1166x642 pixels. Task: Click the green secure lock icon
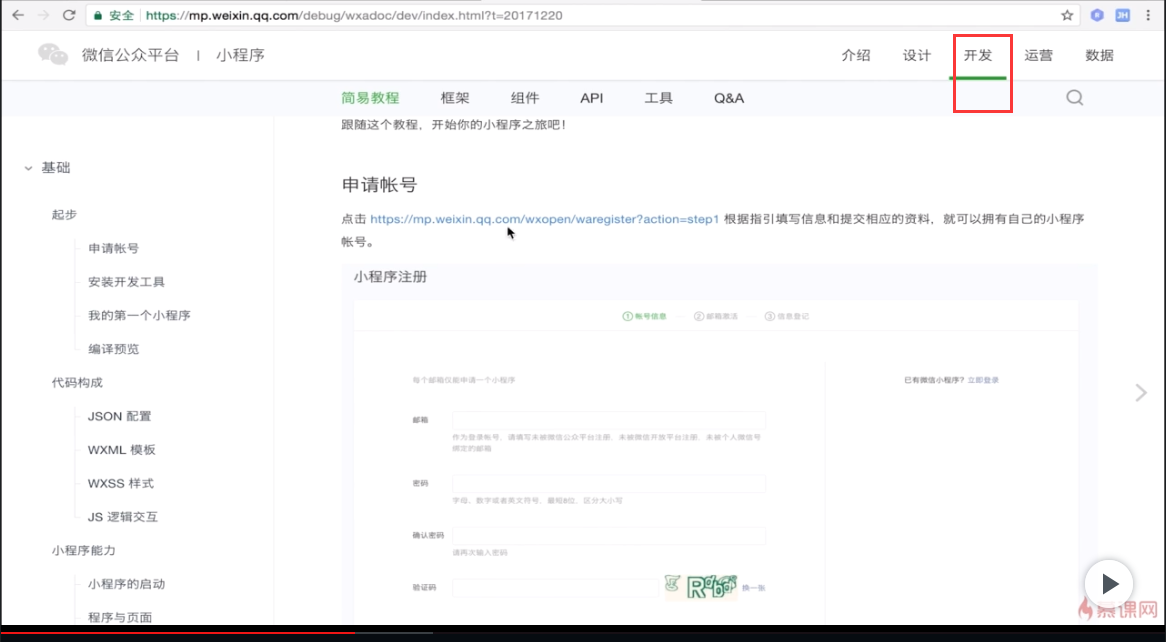(x=98, y=15)
